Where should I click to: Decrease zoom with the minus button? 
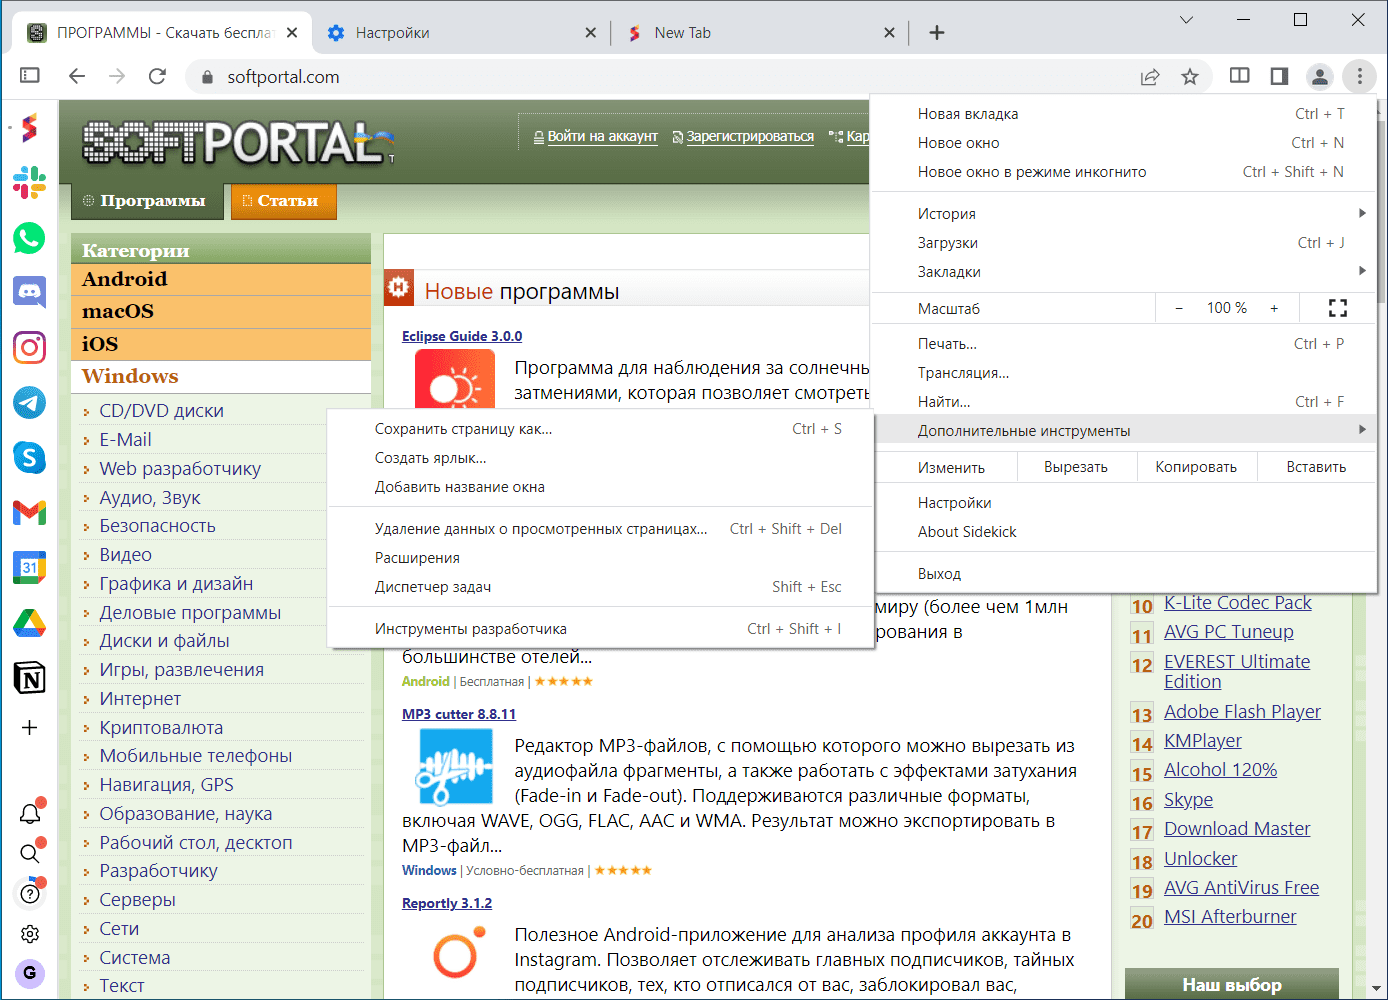1179,308
